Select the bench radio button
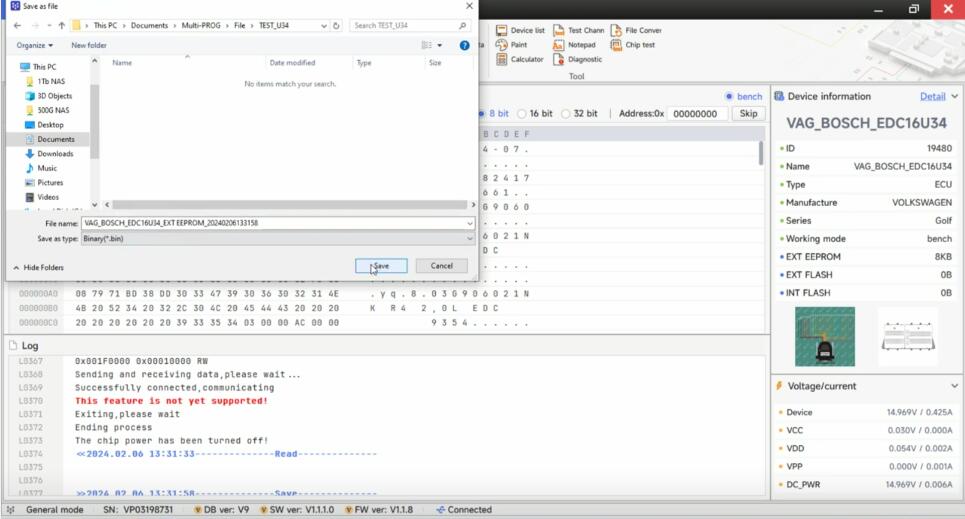This screenshot has width=965, height=519. coord(729,97)
